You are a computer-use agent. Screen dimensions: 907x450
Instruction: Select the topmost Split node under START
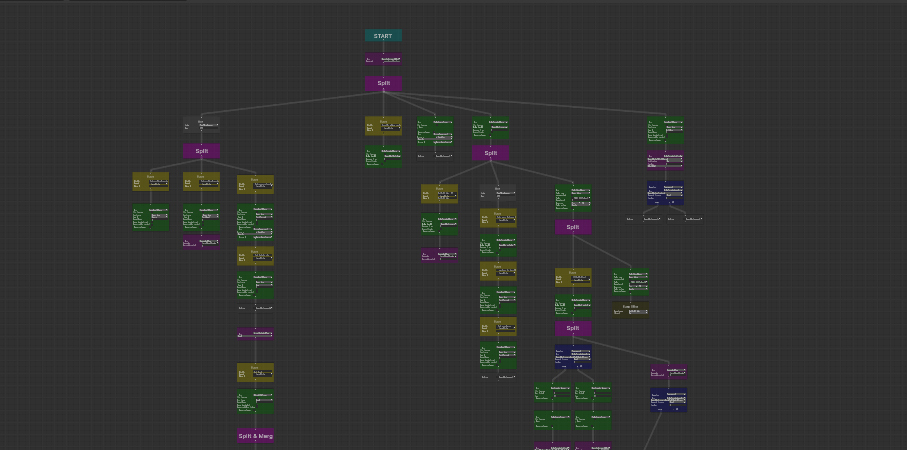click(x=383, y=83)
